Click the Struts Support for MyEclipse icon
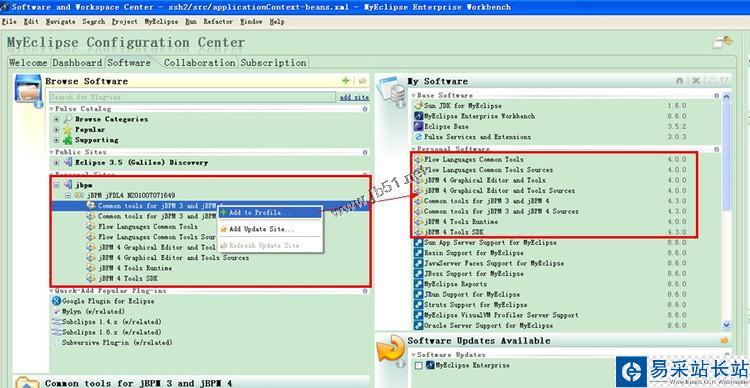 [419, 305]
